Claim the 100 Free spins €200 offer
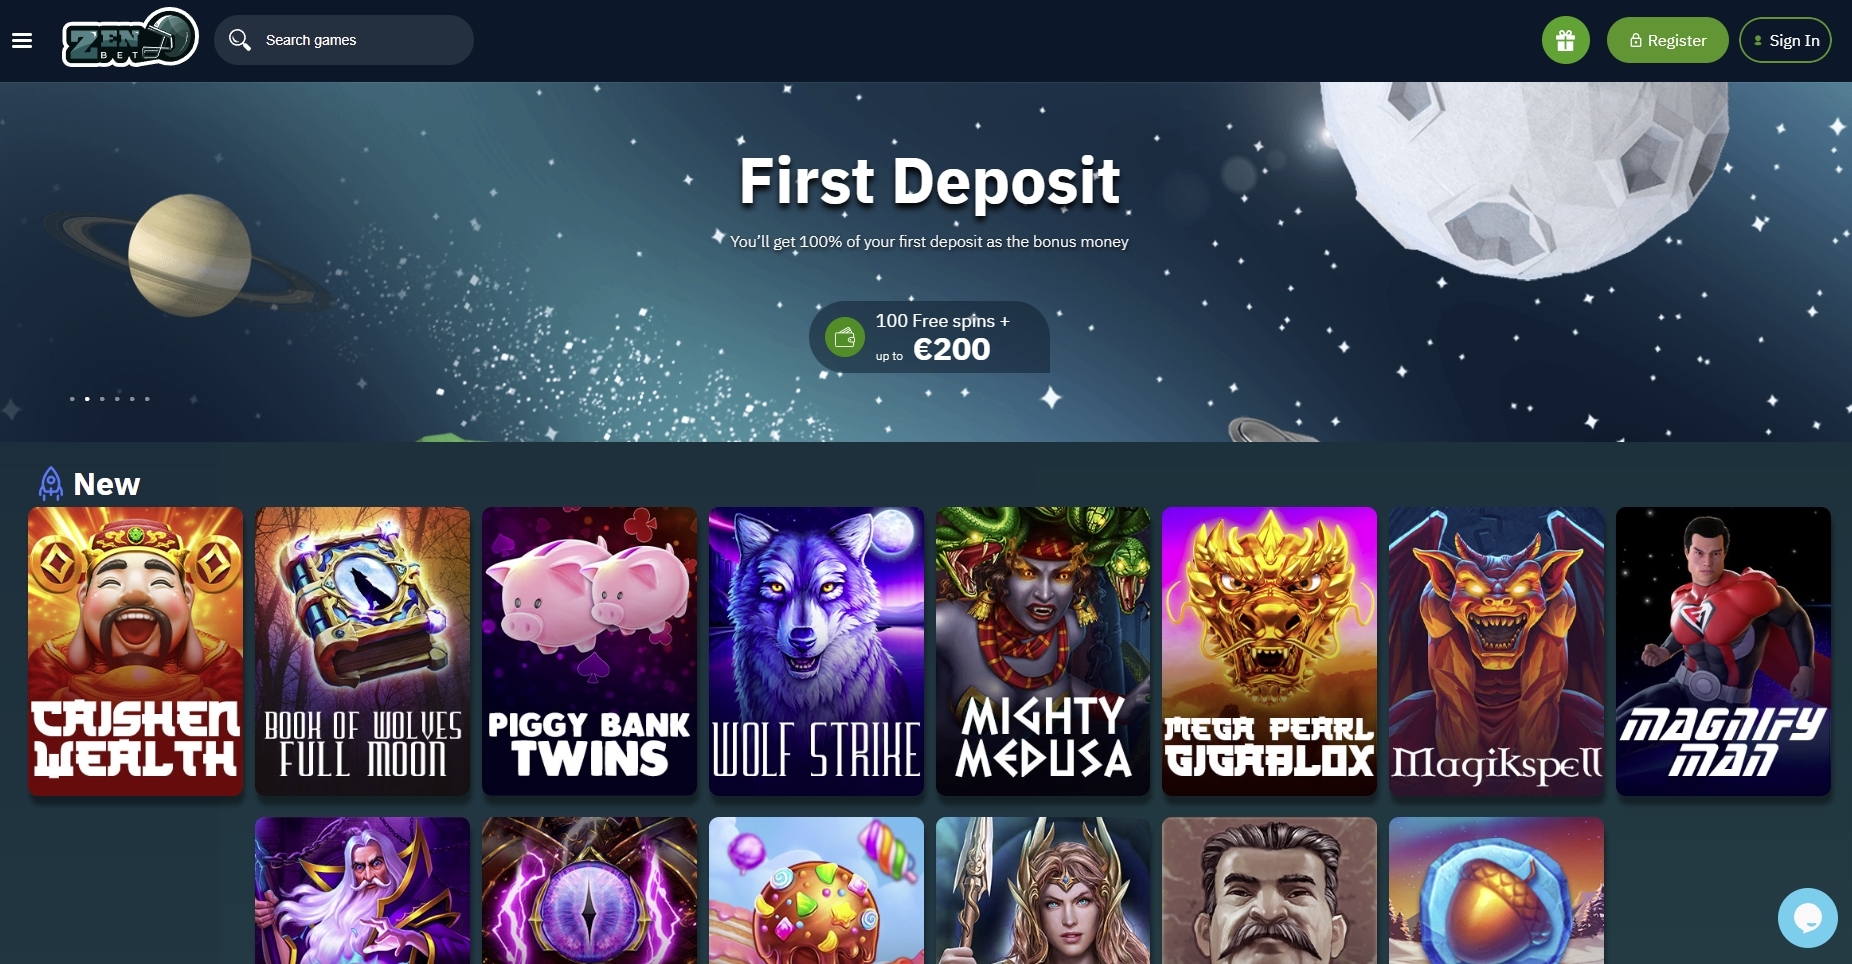The height and width of the screenshot is (964, 1852). coord(929,337)
